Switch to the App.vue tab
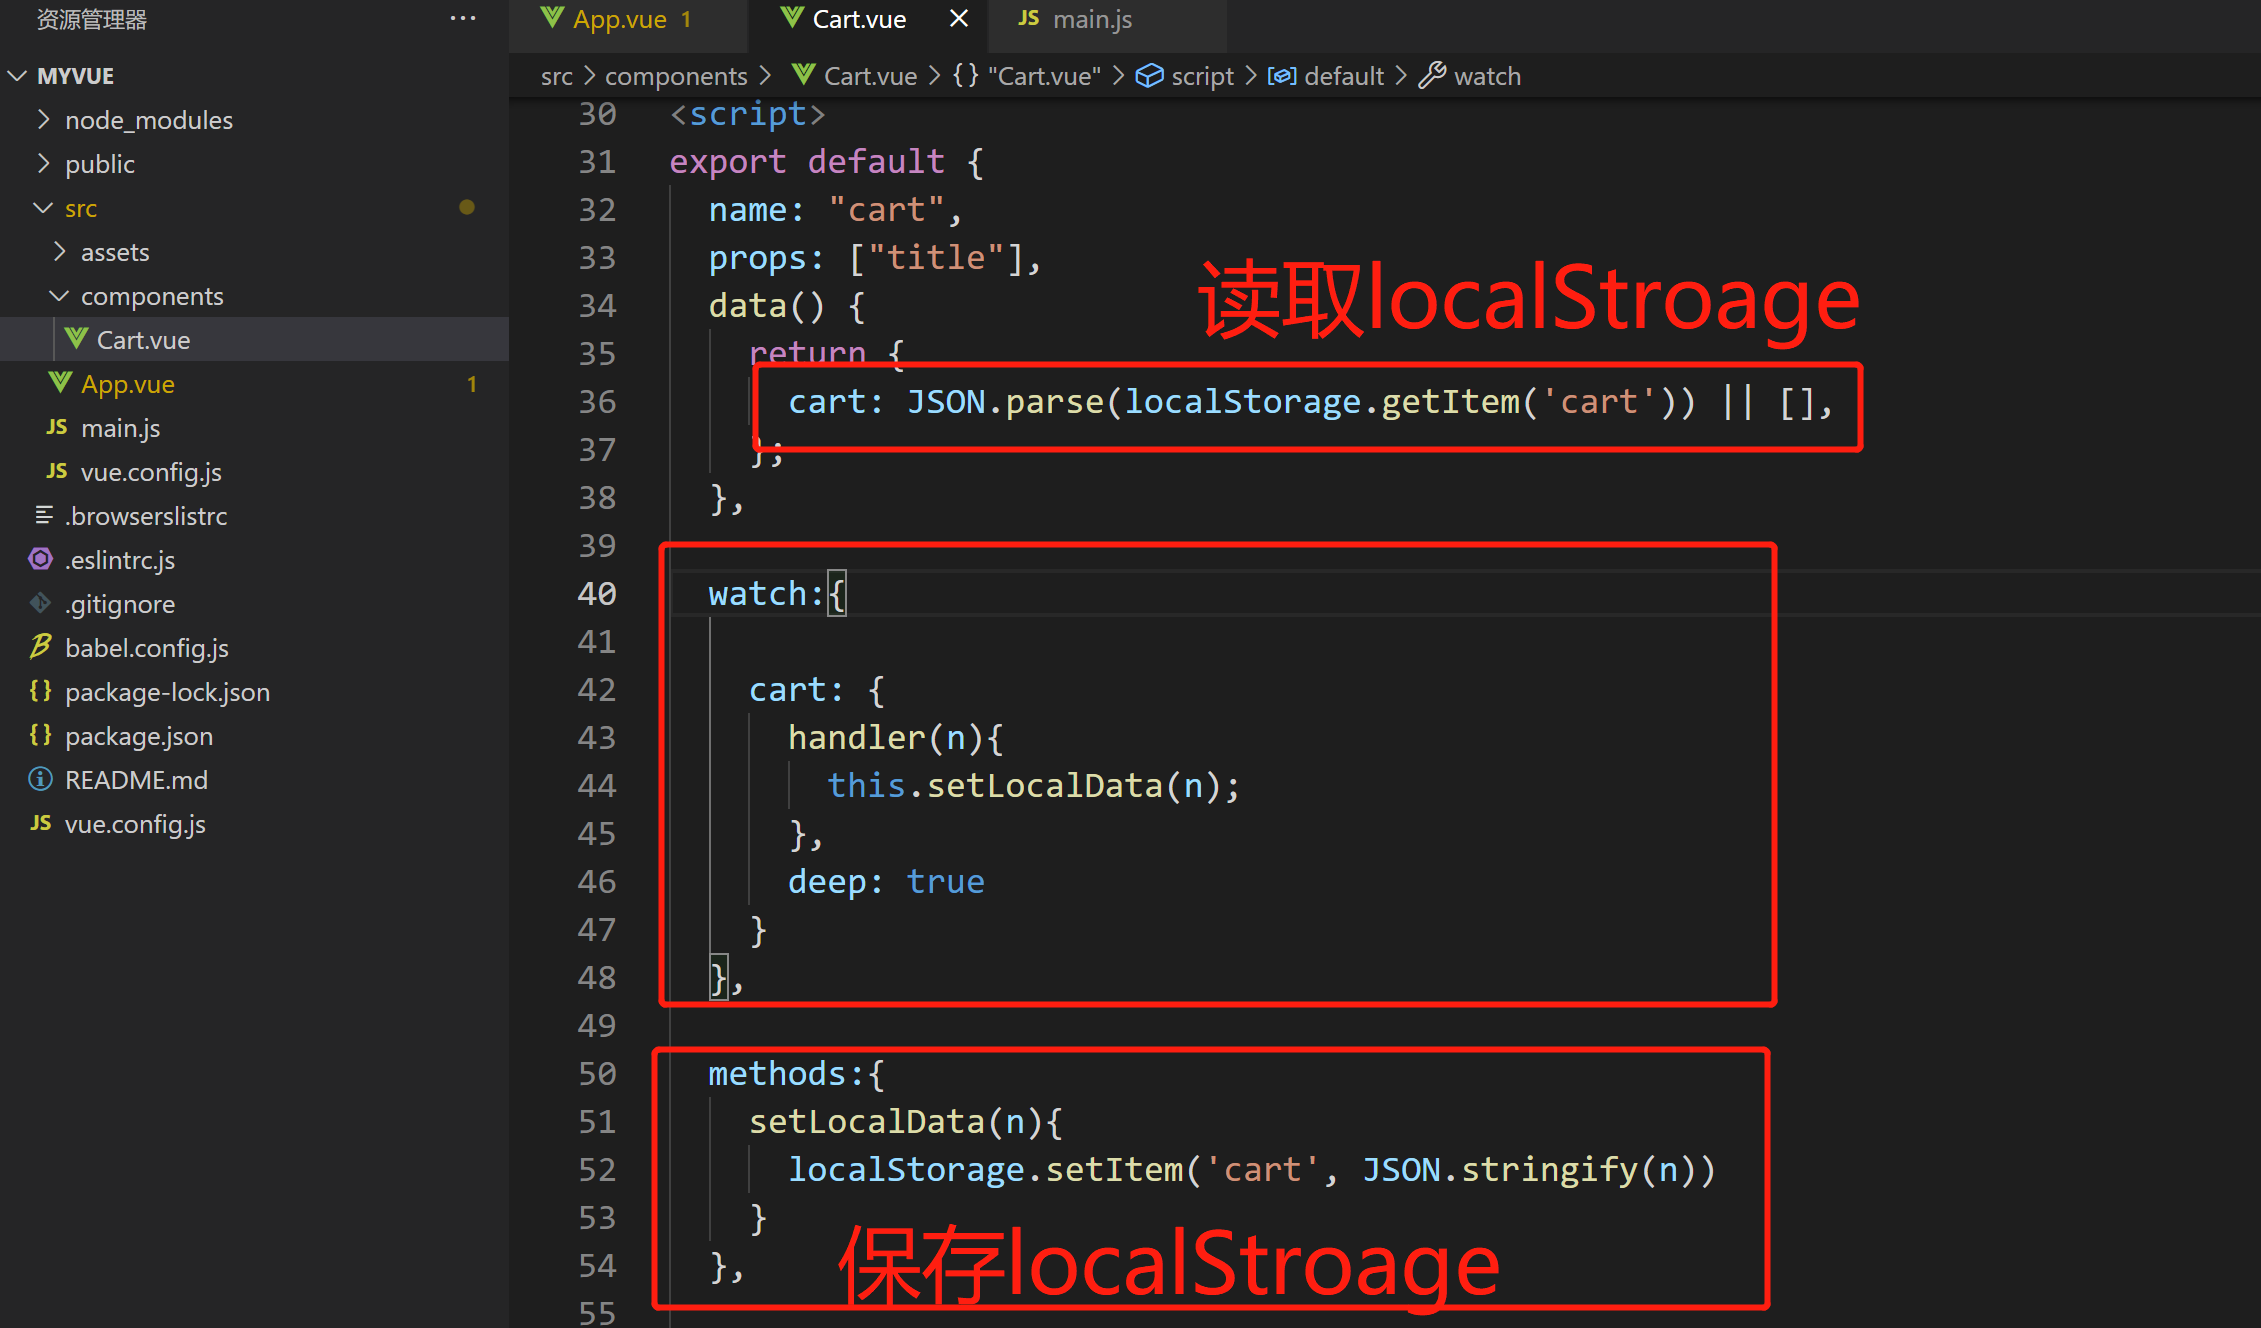This screenshot has width=2261, height=1328. (x=619, y=19)
